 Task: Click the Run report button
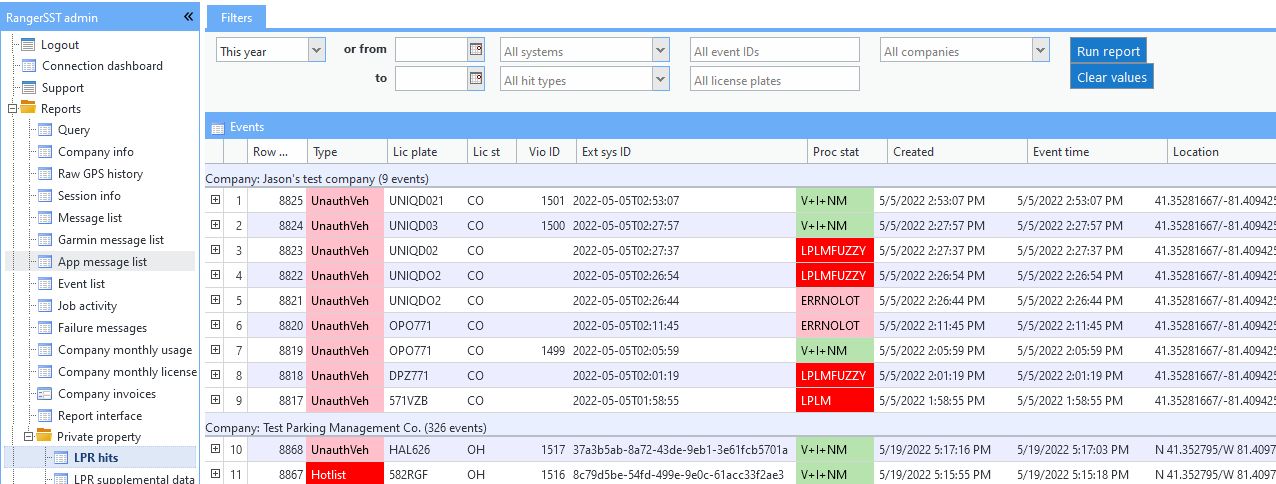[x=1107, y=51]
